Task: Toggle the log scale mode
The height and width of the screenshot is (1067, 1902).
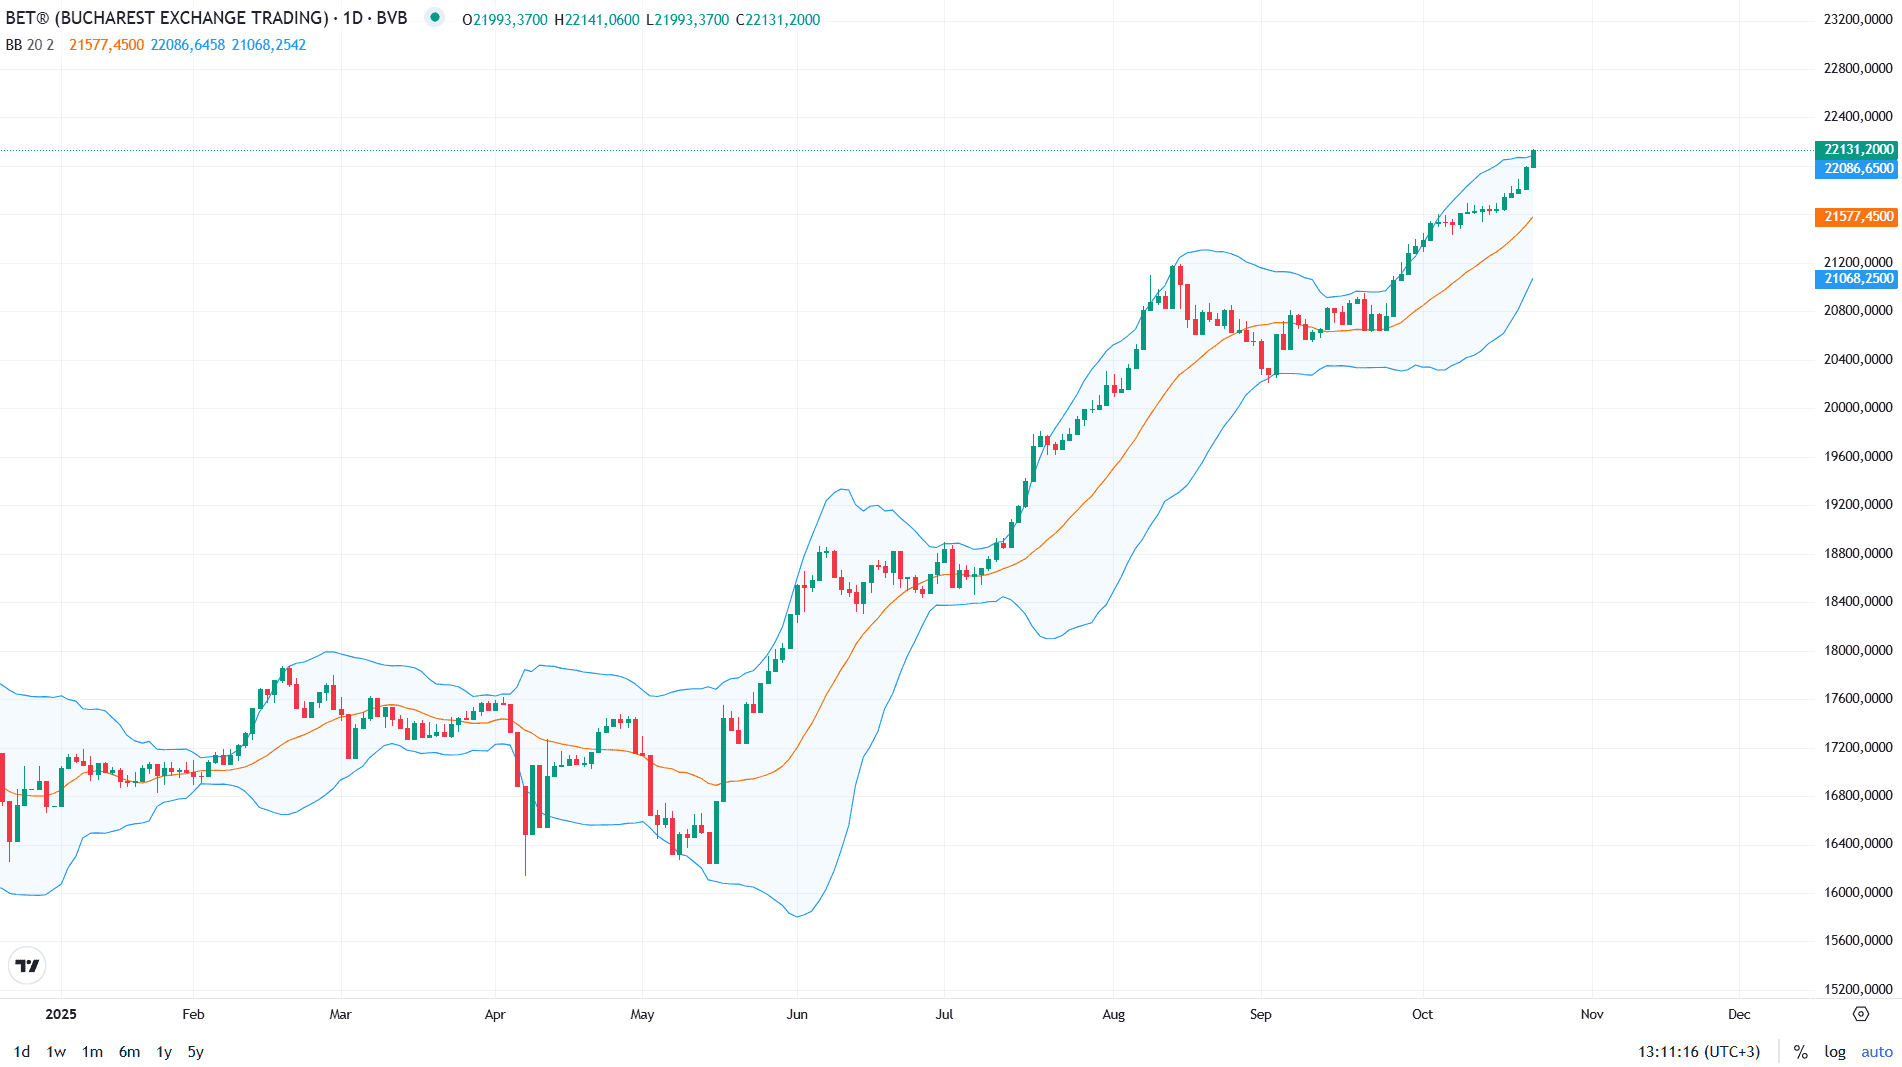Action: (x=1835, y=1052)
